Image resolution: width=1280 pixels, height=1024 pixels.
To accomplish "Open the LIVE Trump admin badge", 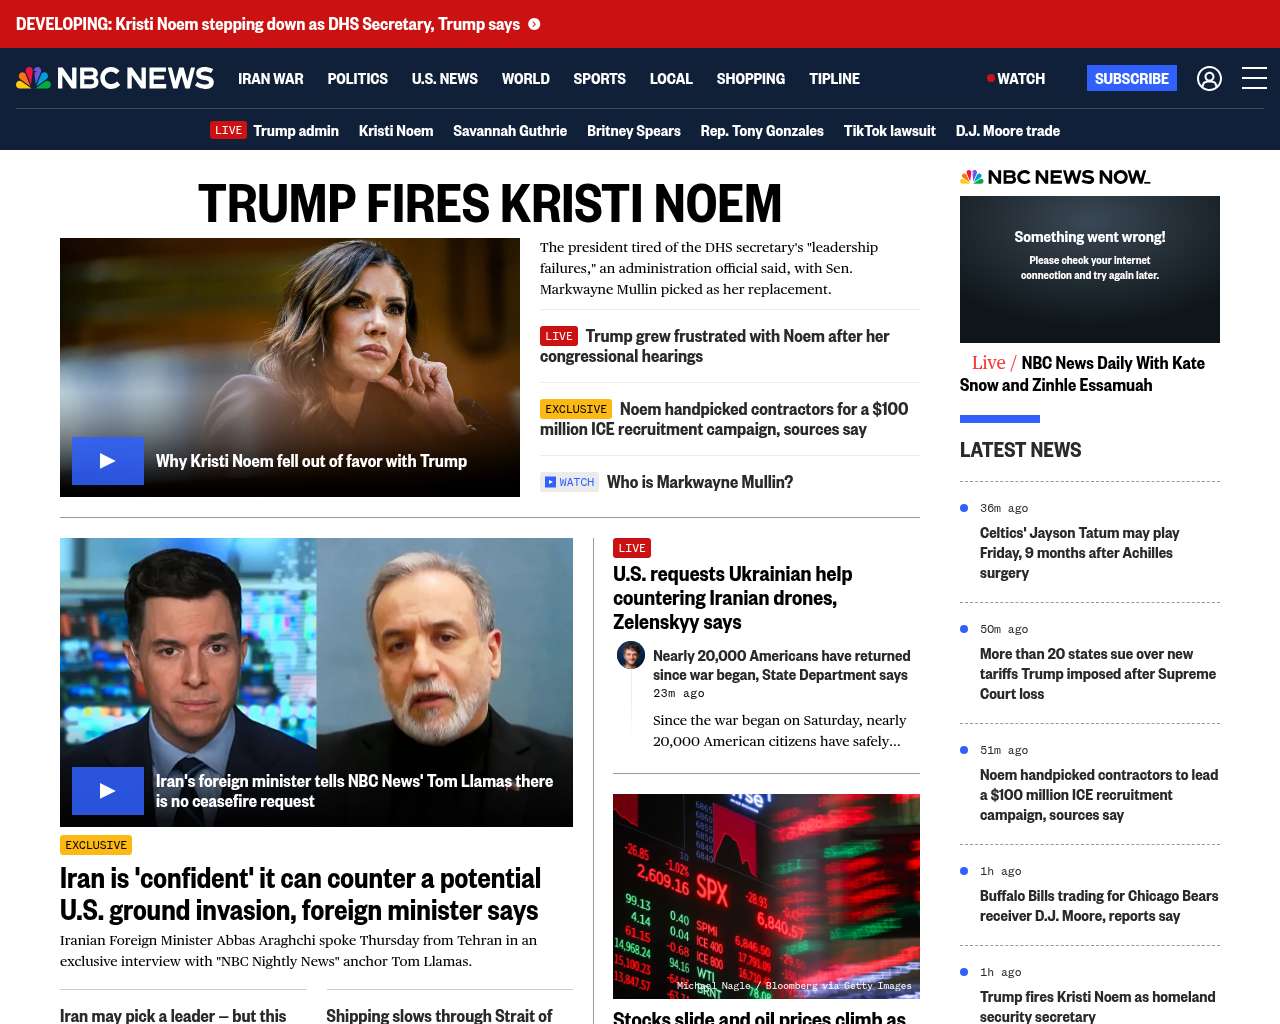I will click(x=228, y=130).
